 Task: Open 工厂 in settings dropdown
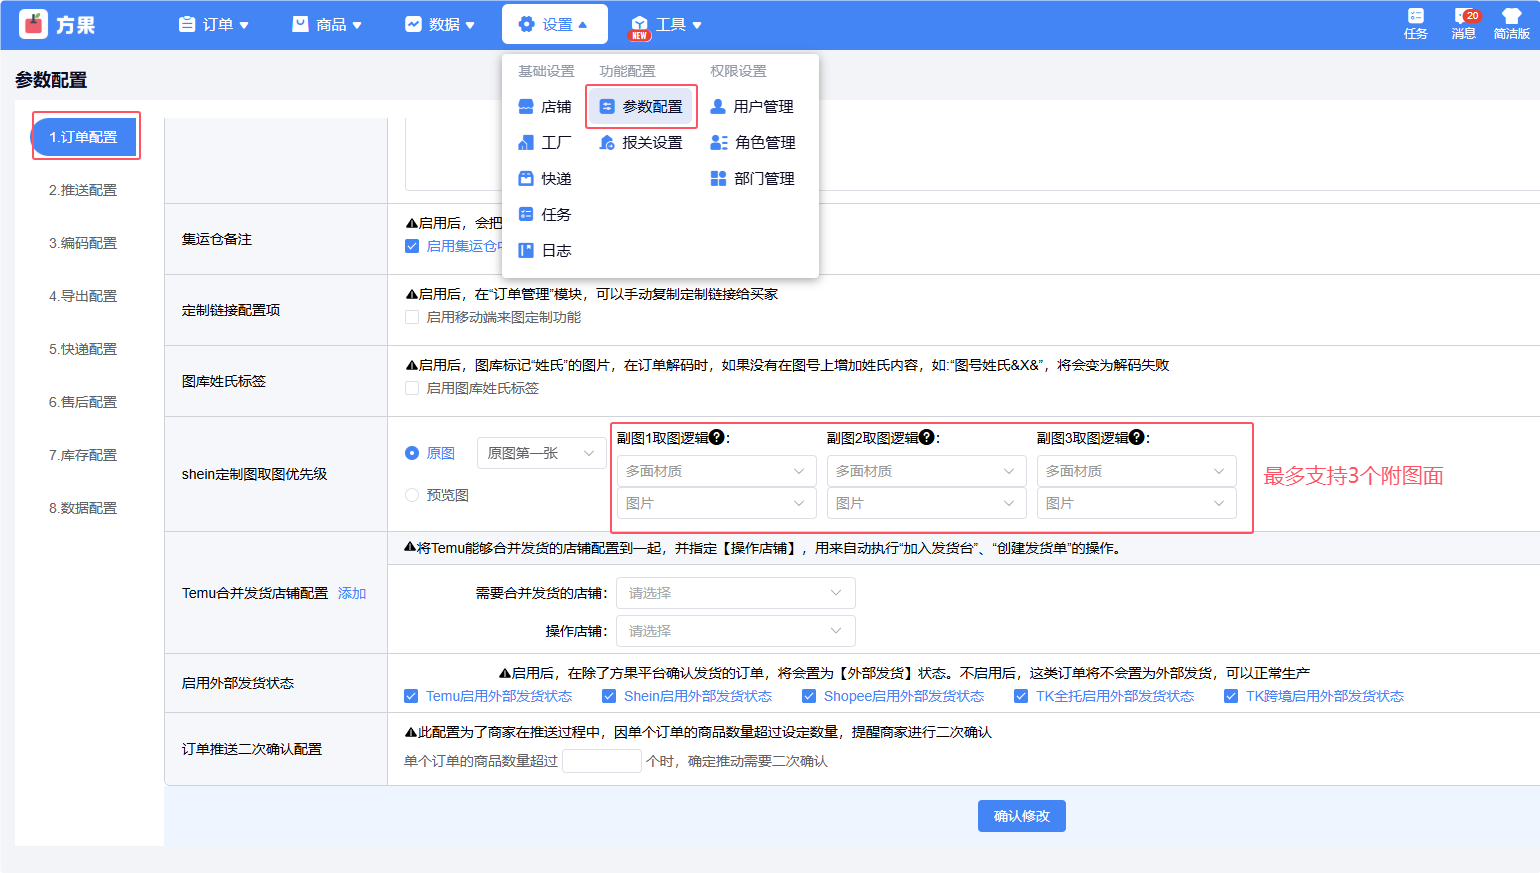[545, 143]
